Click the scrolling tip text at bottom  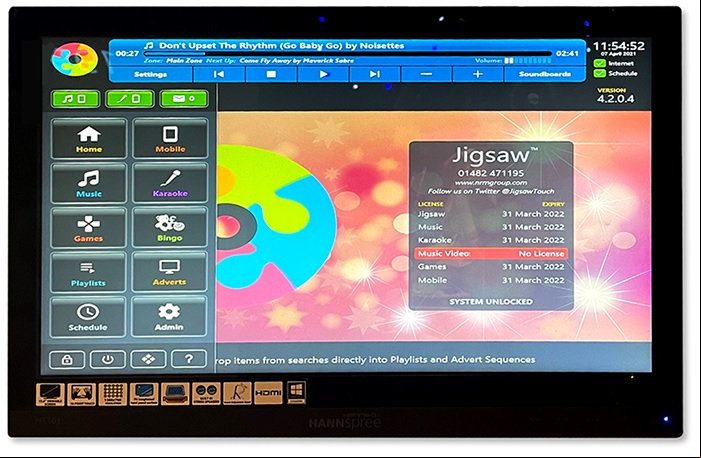376,360
